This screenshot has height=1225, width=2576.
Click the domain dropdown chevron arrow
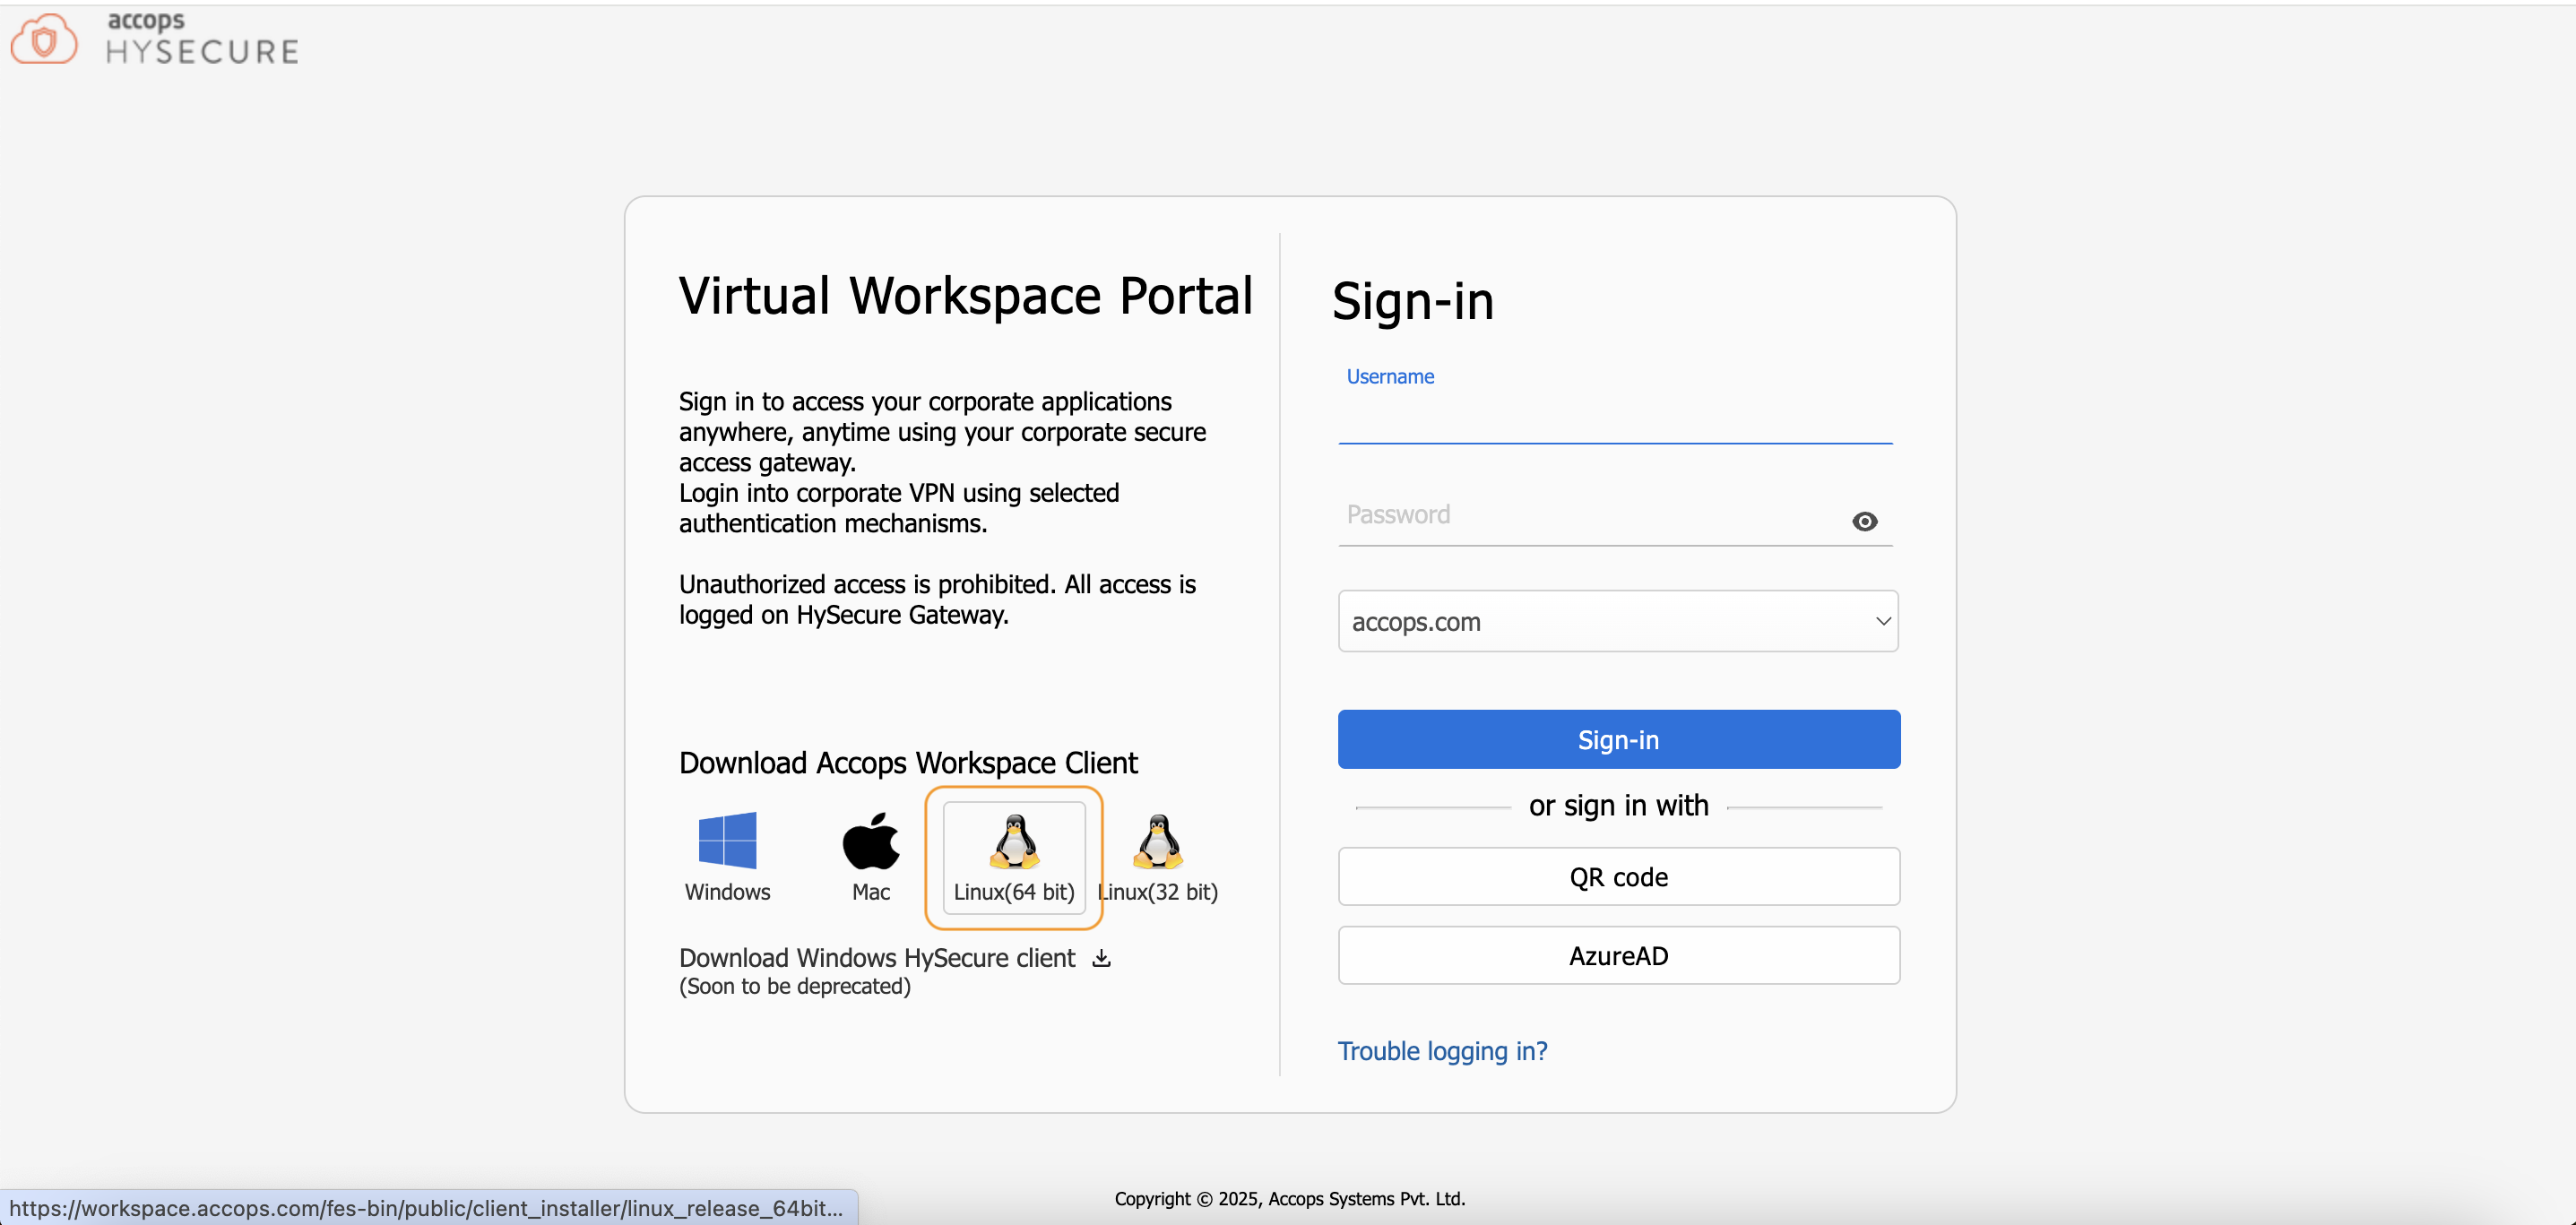coord(1883,621)
